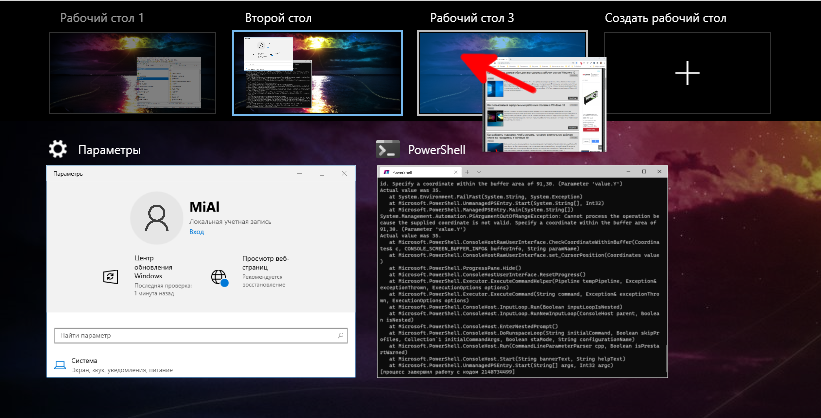Switch to Рабочий стол 1 thumbnail
This screenshot has width=821, height=418.
(x=132, y=72)
